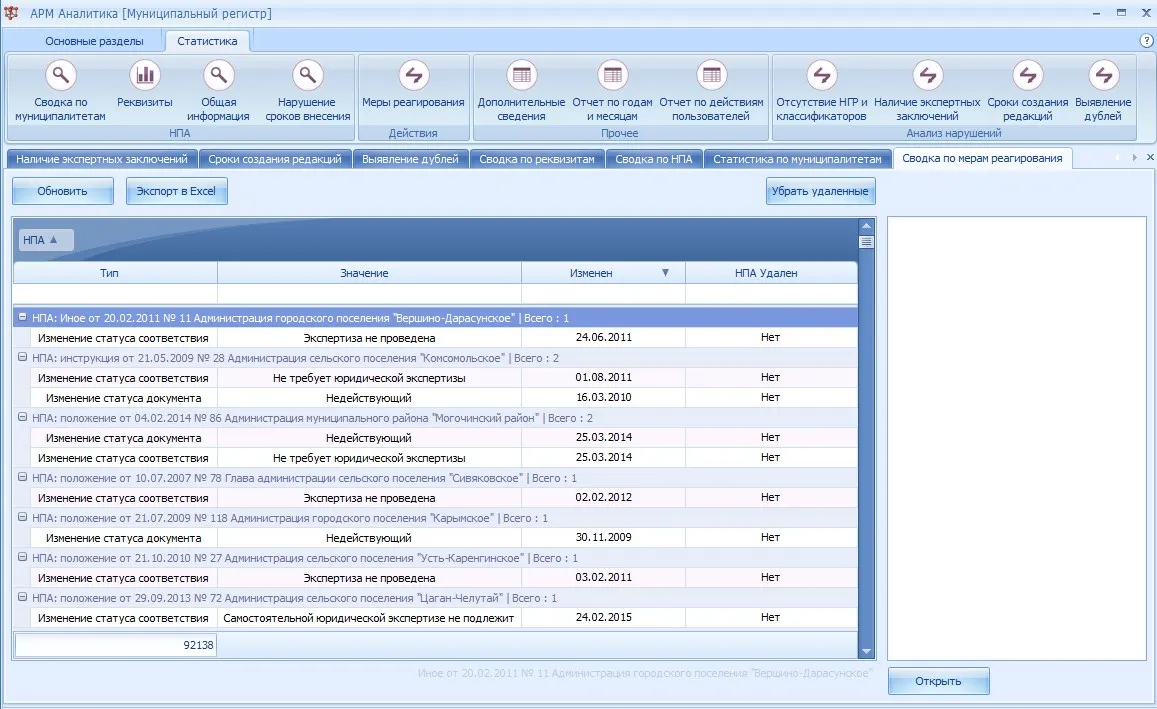Sort by Значение column header
This screenshot has width=1157, height=709.
369,273
